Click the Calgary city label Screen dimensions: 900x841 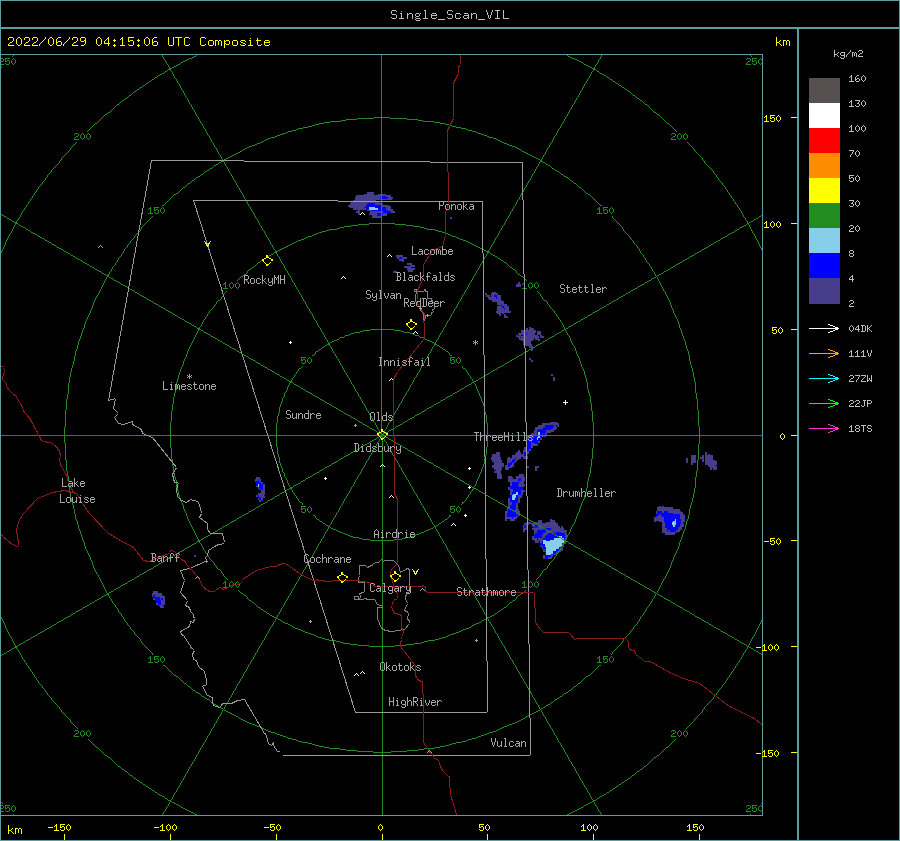[390, 588]
